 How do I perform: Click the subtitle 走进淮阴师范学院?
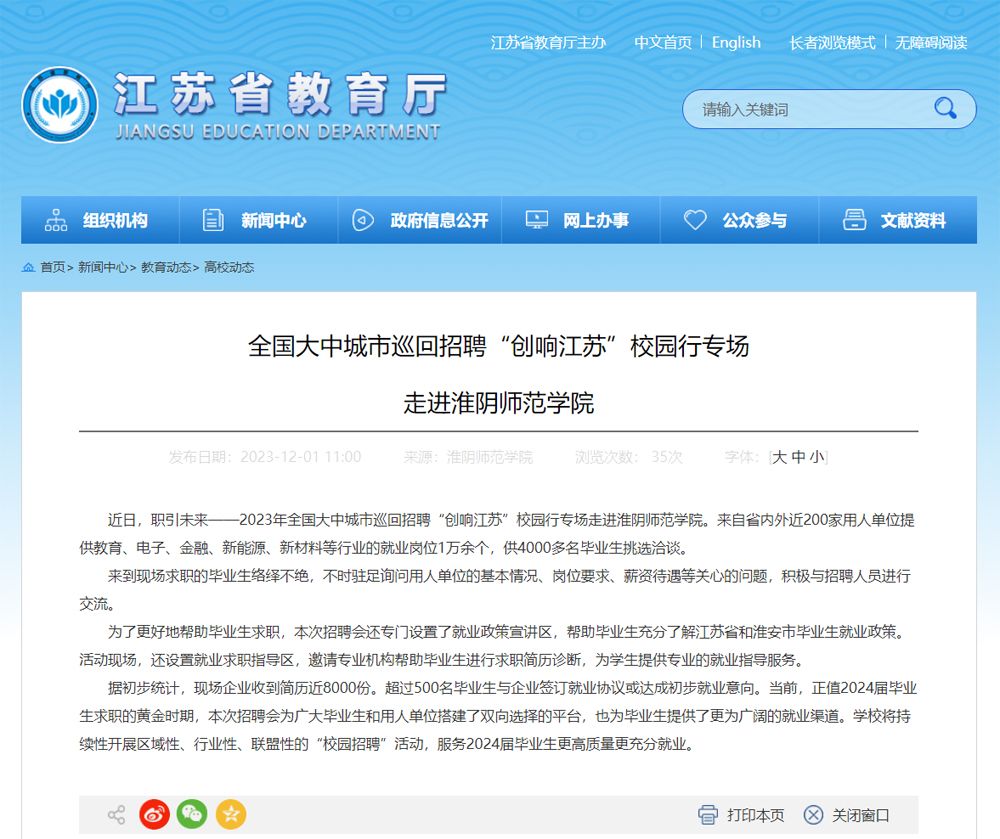(499, 403)
